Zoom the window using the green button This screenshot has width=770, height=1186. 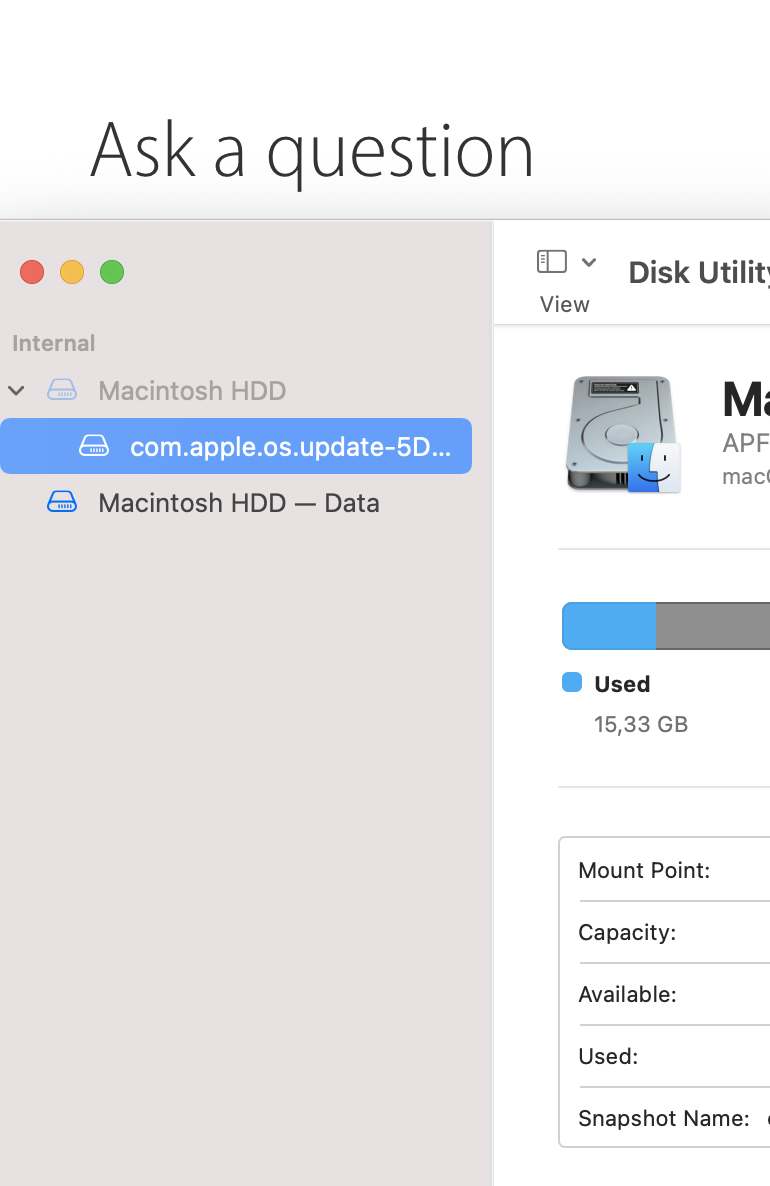coord(112,272)
